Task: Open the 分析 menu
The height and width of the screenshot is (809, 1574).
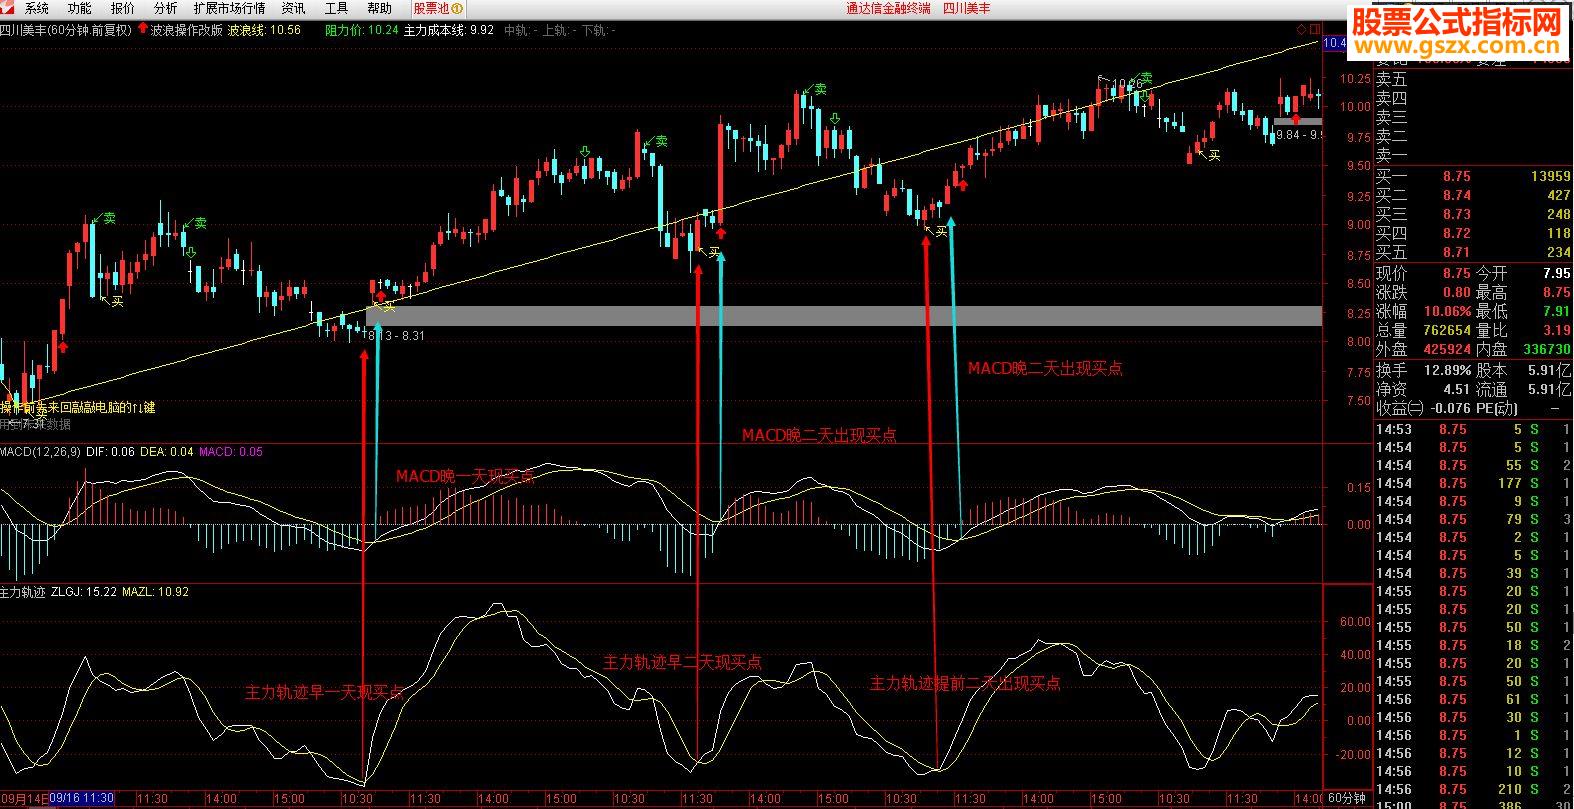Action: coord(165,8)
